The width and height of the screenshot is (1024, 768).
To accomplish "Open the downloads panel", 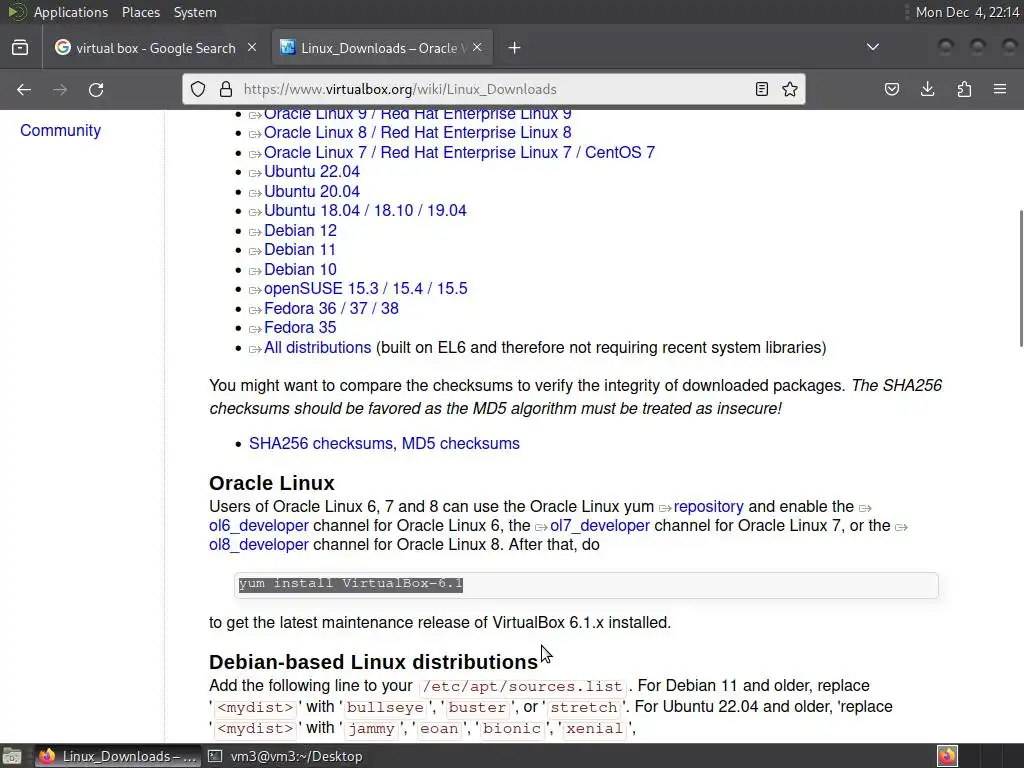I will 927,89.
